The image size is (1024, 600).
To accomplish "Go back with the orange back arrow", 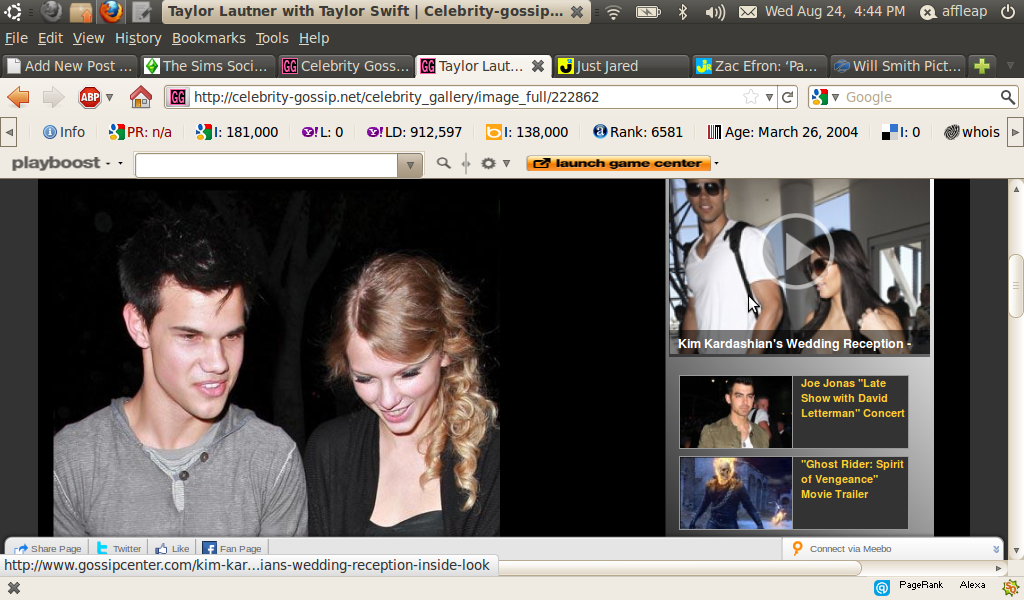I will tap(18, 97).
